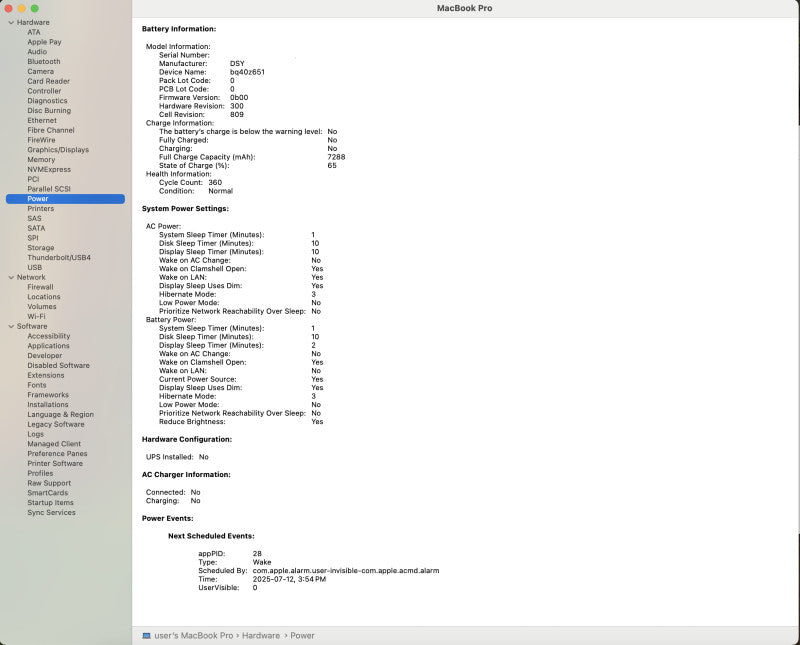800x645 pixels.
Task: Select Sync Services in the sidebar
Action: click(52, 512)
